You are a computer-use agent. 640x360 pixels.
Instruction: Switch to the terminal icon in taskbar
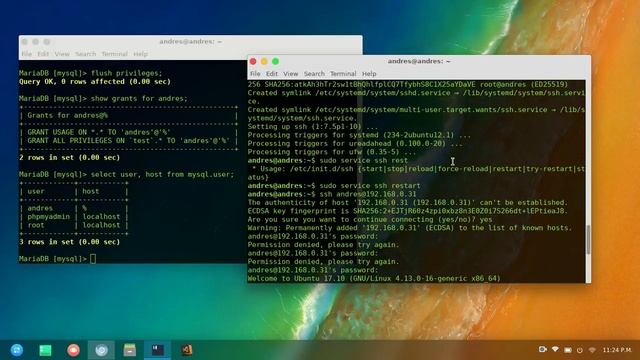(x=158, y=350)
